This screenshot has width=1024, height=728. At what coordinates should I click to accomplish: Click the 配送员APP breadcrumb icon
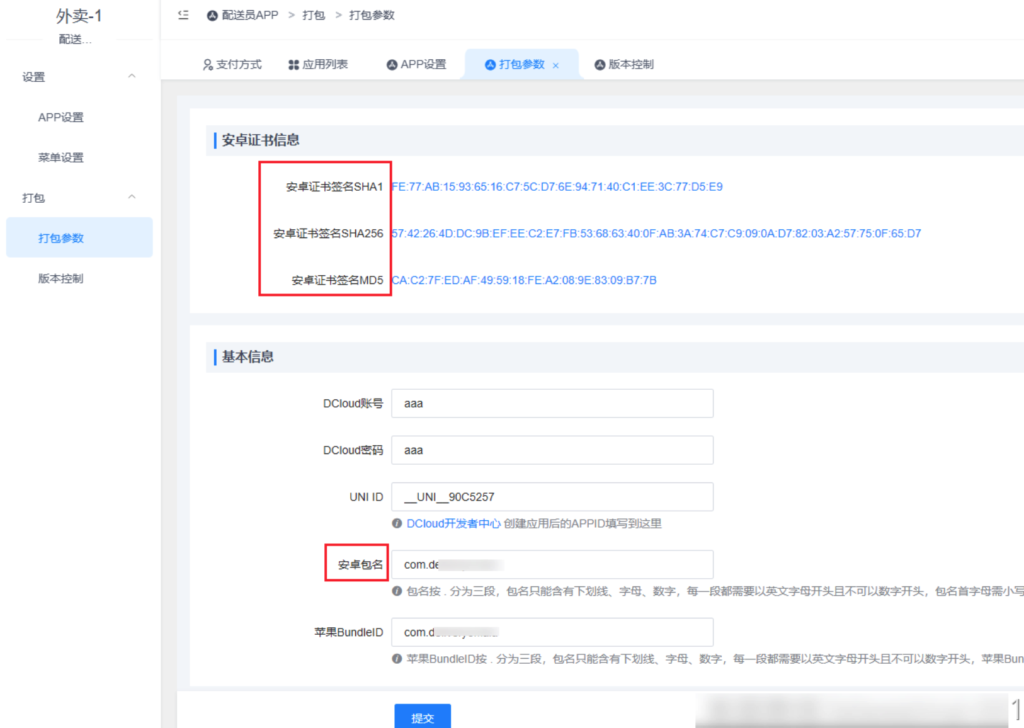pos(212,16)
